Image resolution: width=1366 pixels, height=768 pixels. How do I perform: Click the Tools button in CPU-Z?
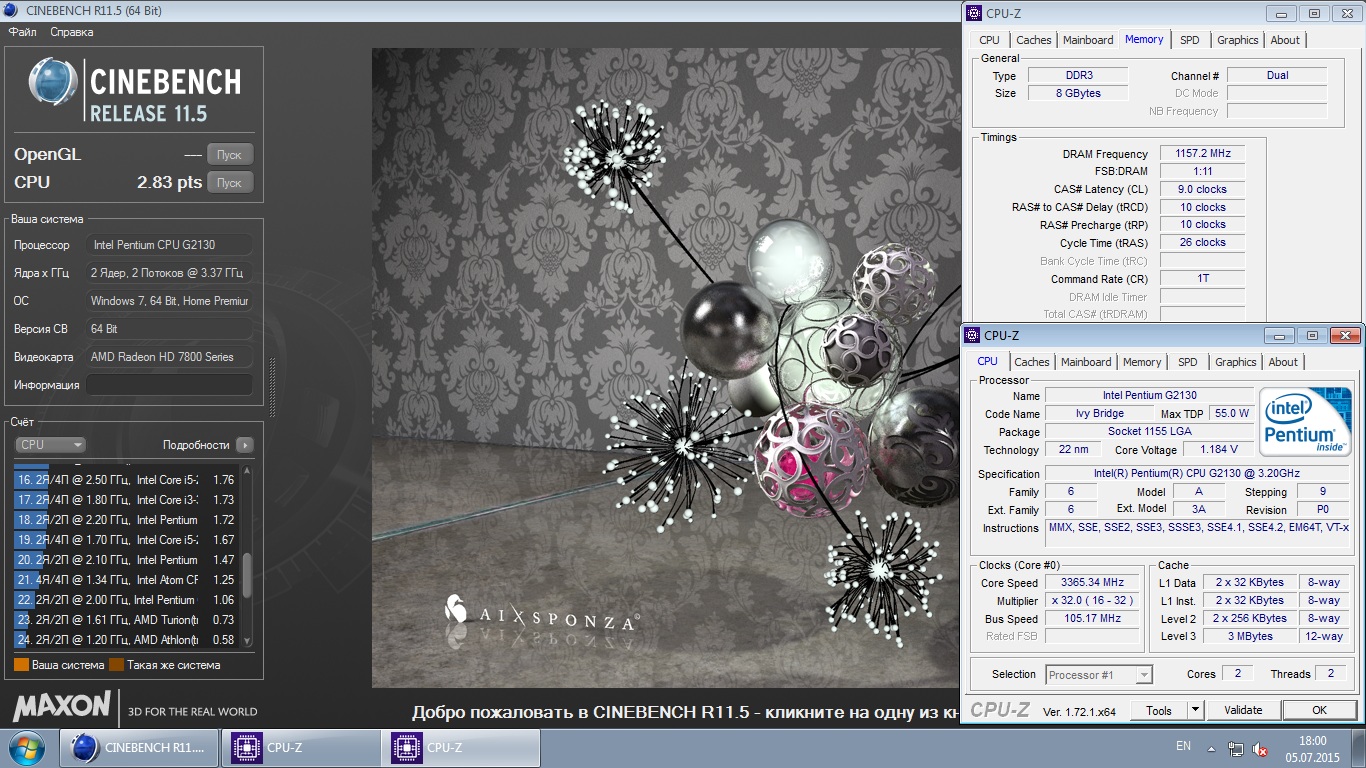coord(1159,710)
